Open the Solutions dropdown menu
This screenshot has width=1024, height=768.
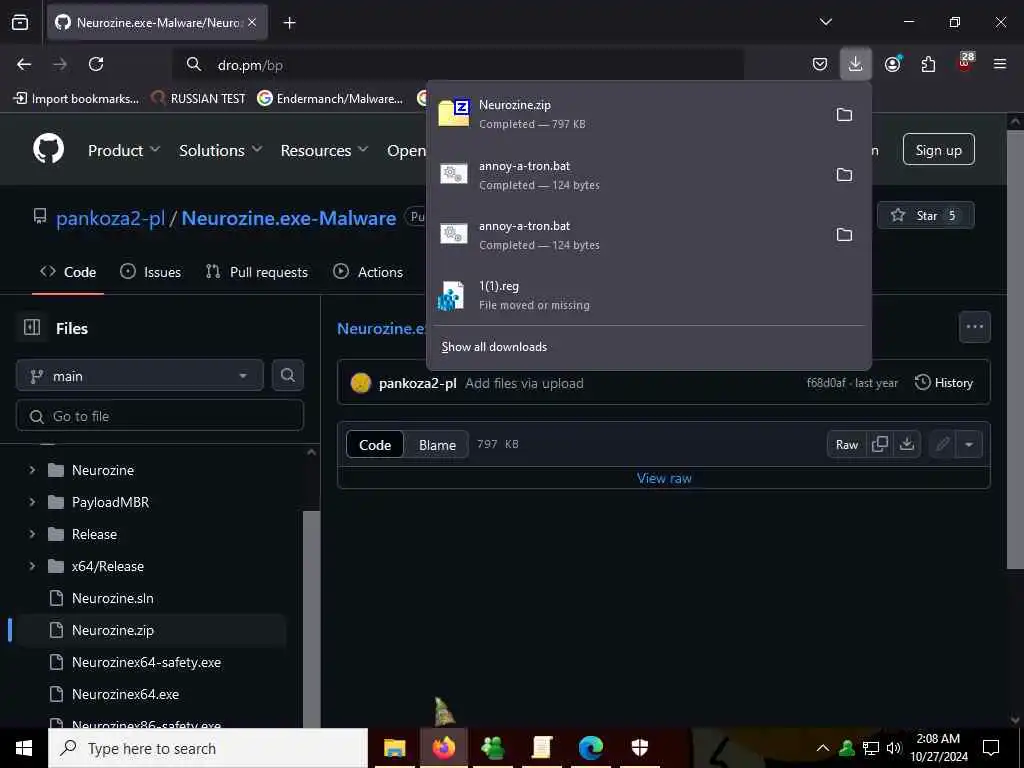click(221, 150)
